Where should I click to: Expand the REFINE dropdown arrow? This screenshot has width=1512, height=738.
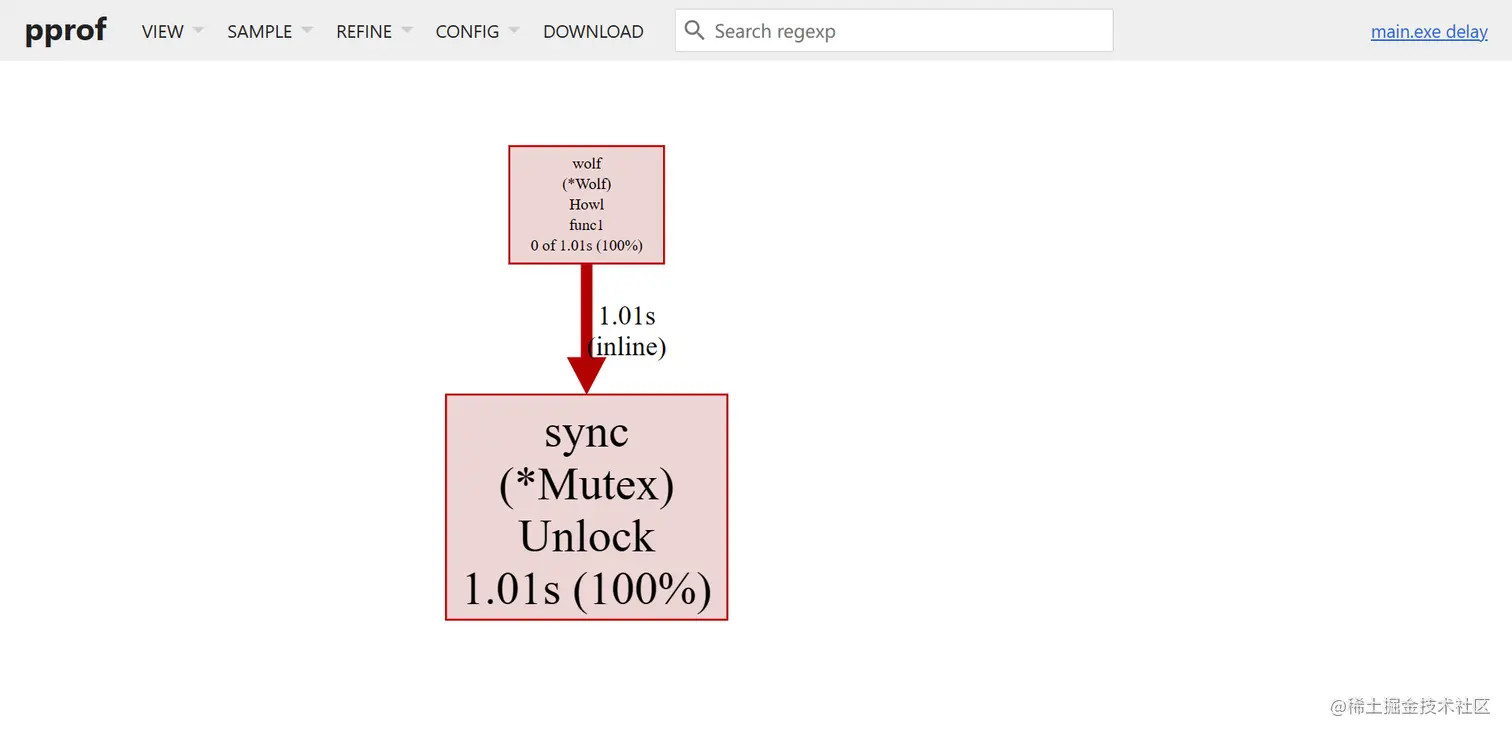pos(406,31)
